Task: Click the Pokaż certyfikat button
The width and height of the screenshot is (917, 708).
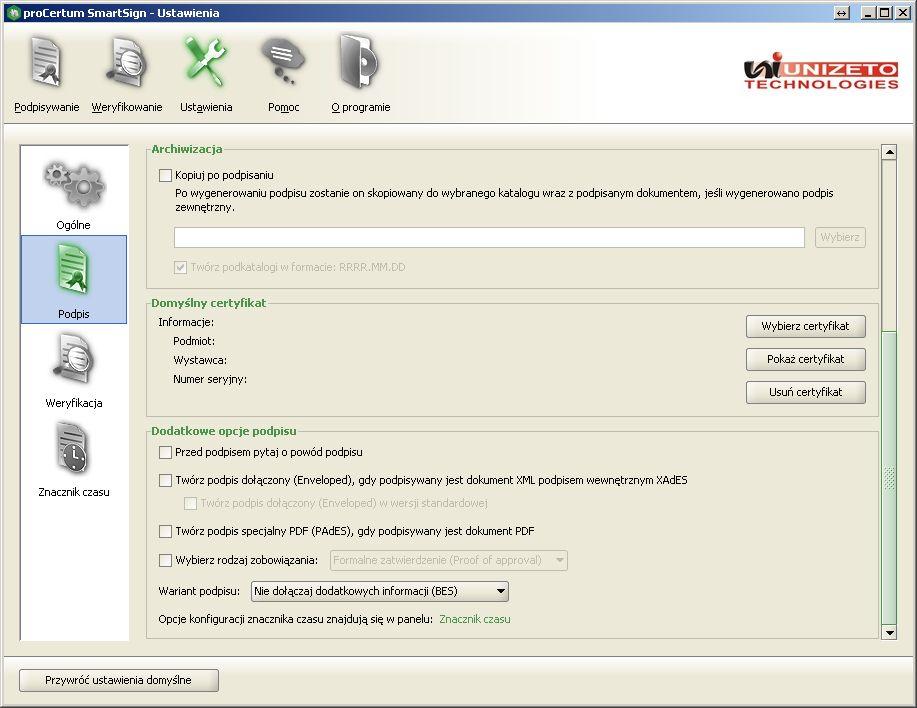Action: click(x=805, y=360)
